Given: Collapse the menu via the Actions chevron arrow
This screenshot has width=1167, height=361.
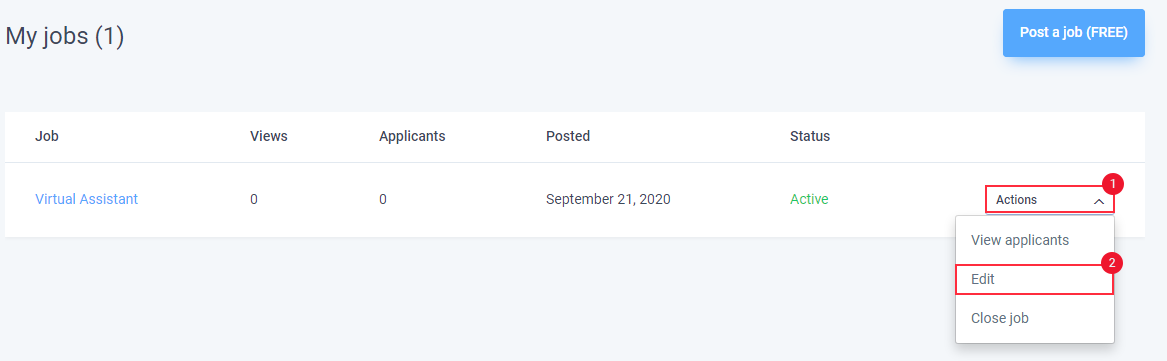Looking at the screenshot, I should tap(1099, 200).
